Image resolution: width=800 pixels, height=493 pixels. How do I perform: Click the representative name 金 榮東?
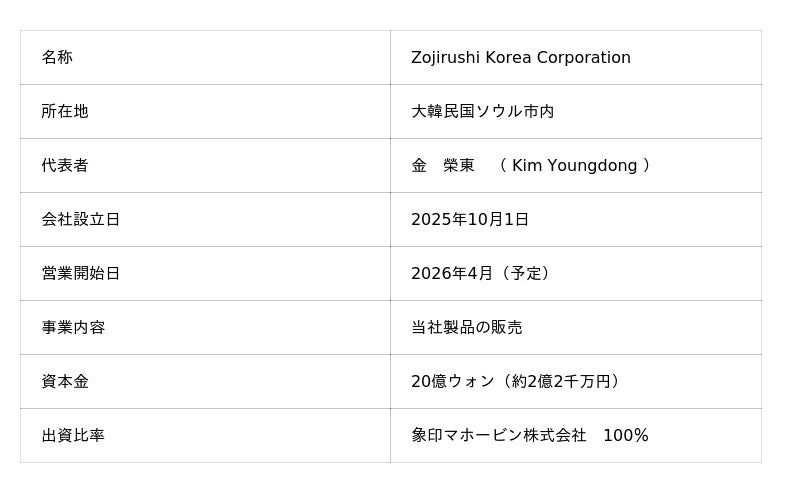coord(443,166)
